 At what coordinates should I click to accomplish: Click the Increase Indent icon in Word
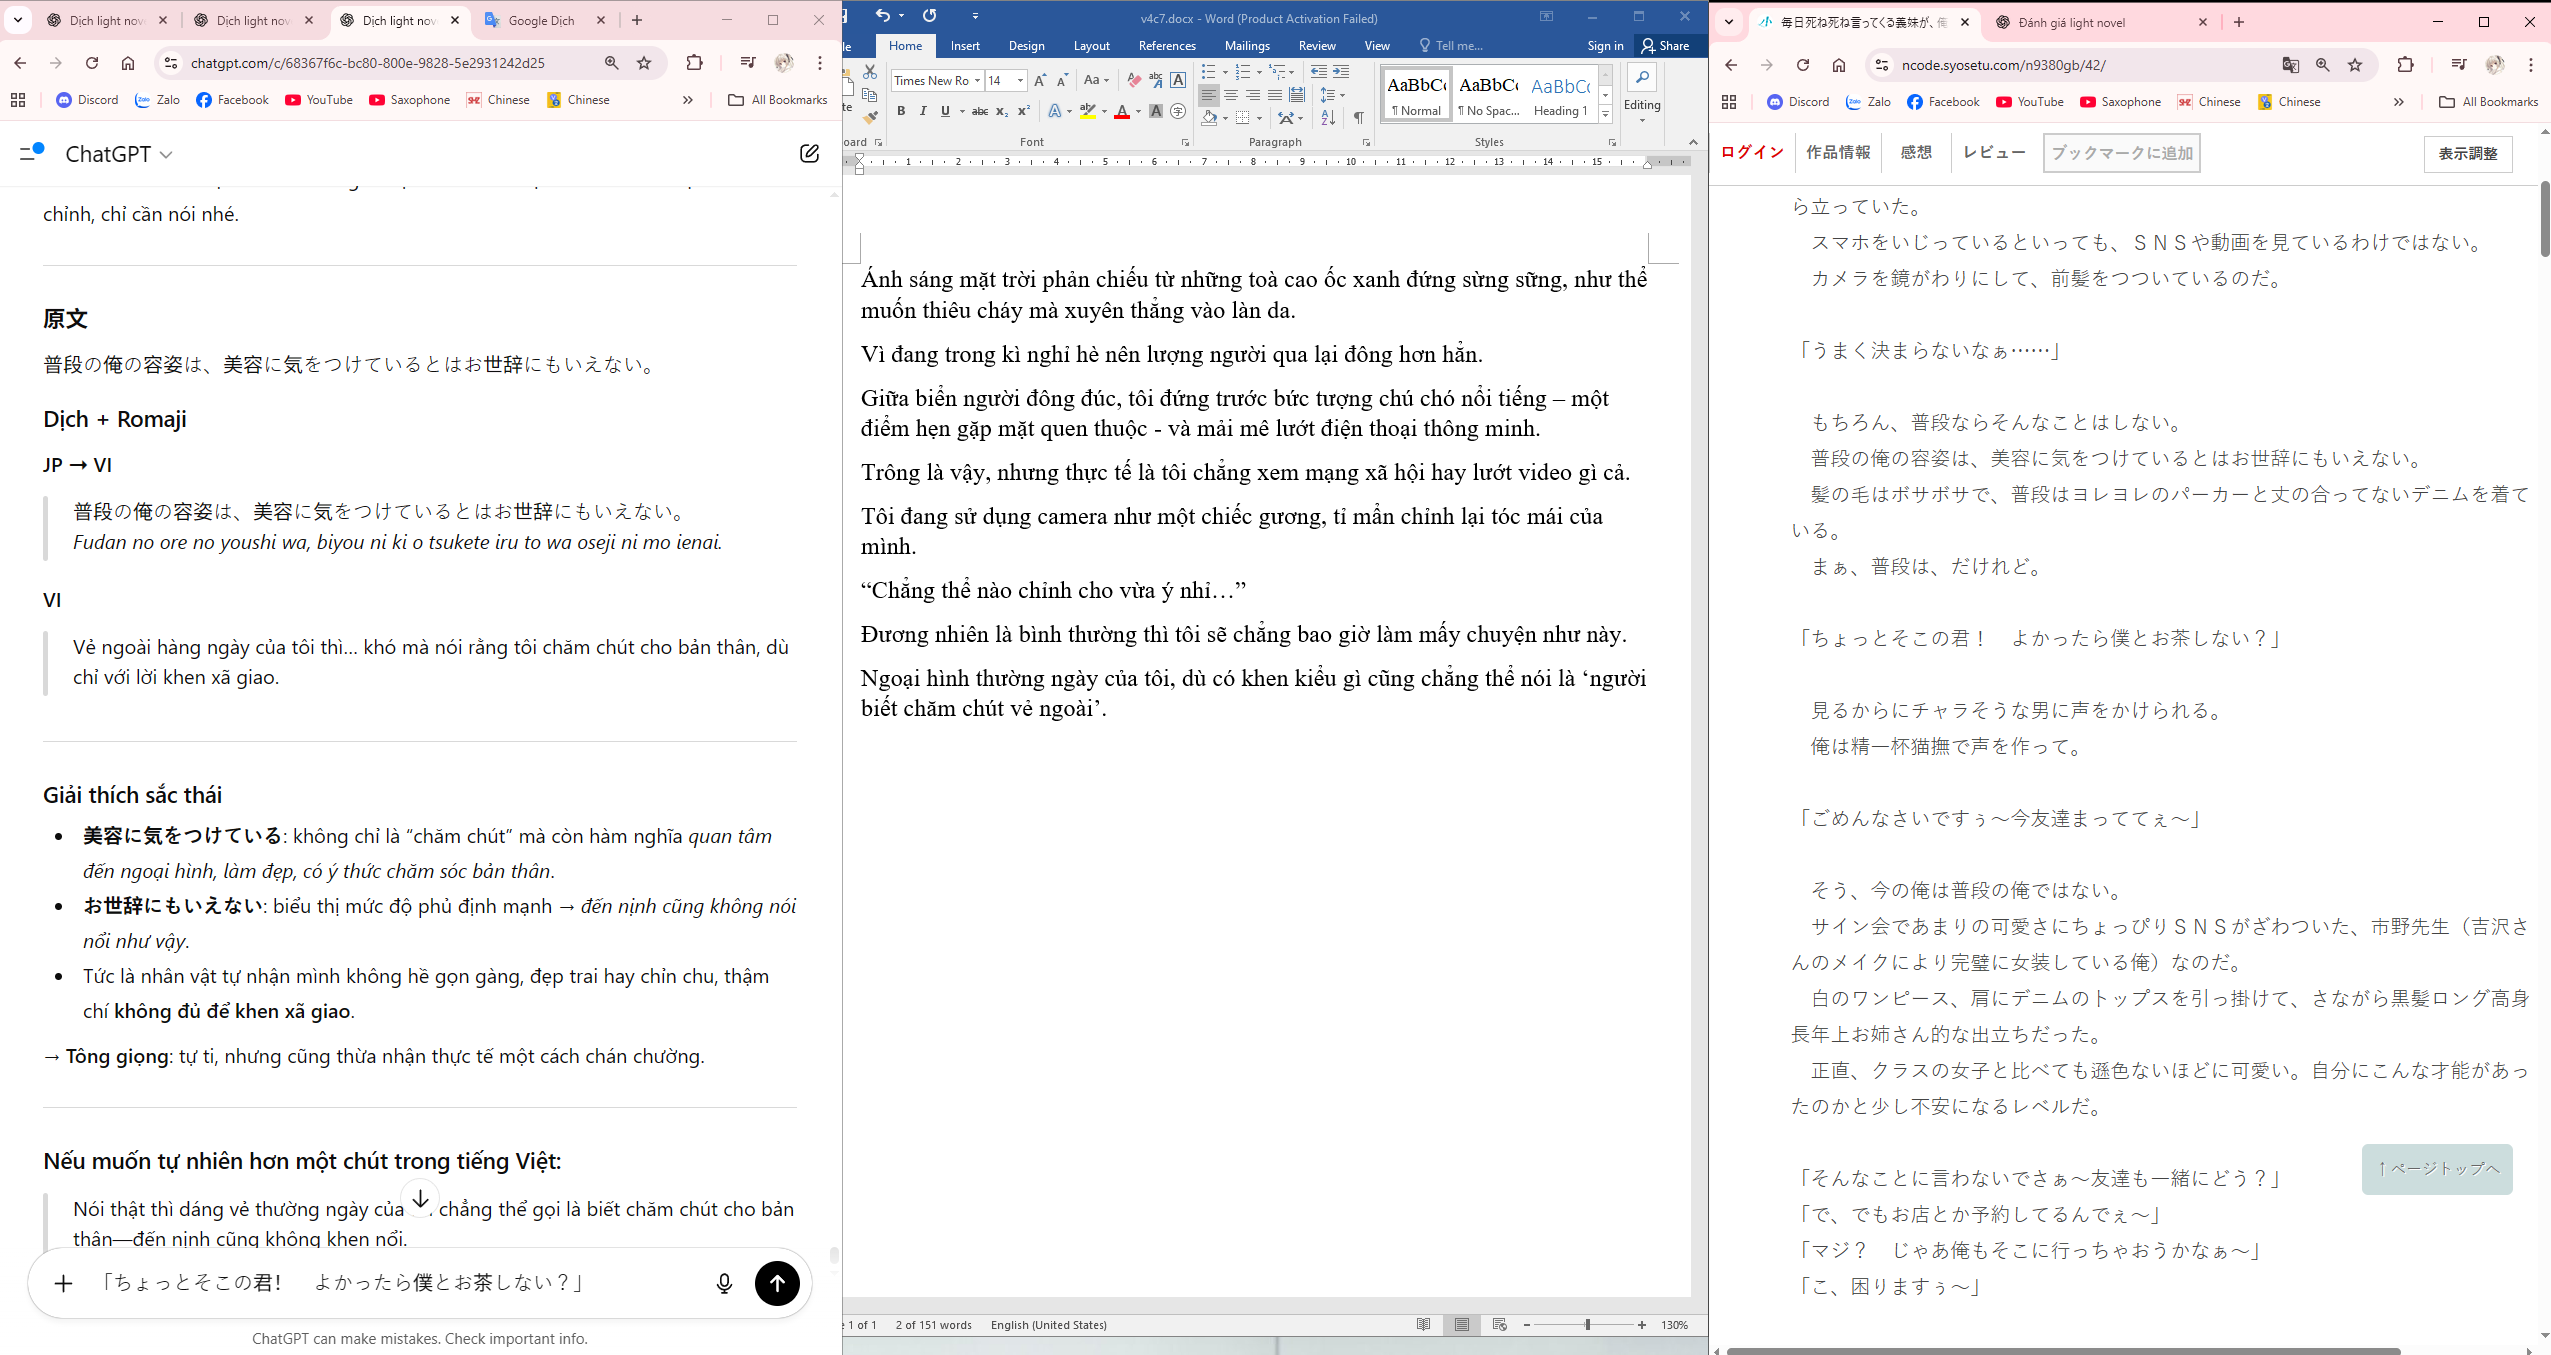coord(1341,72)
